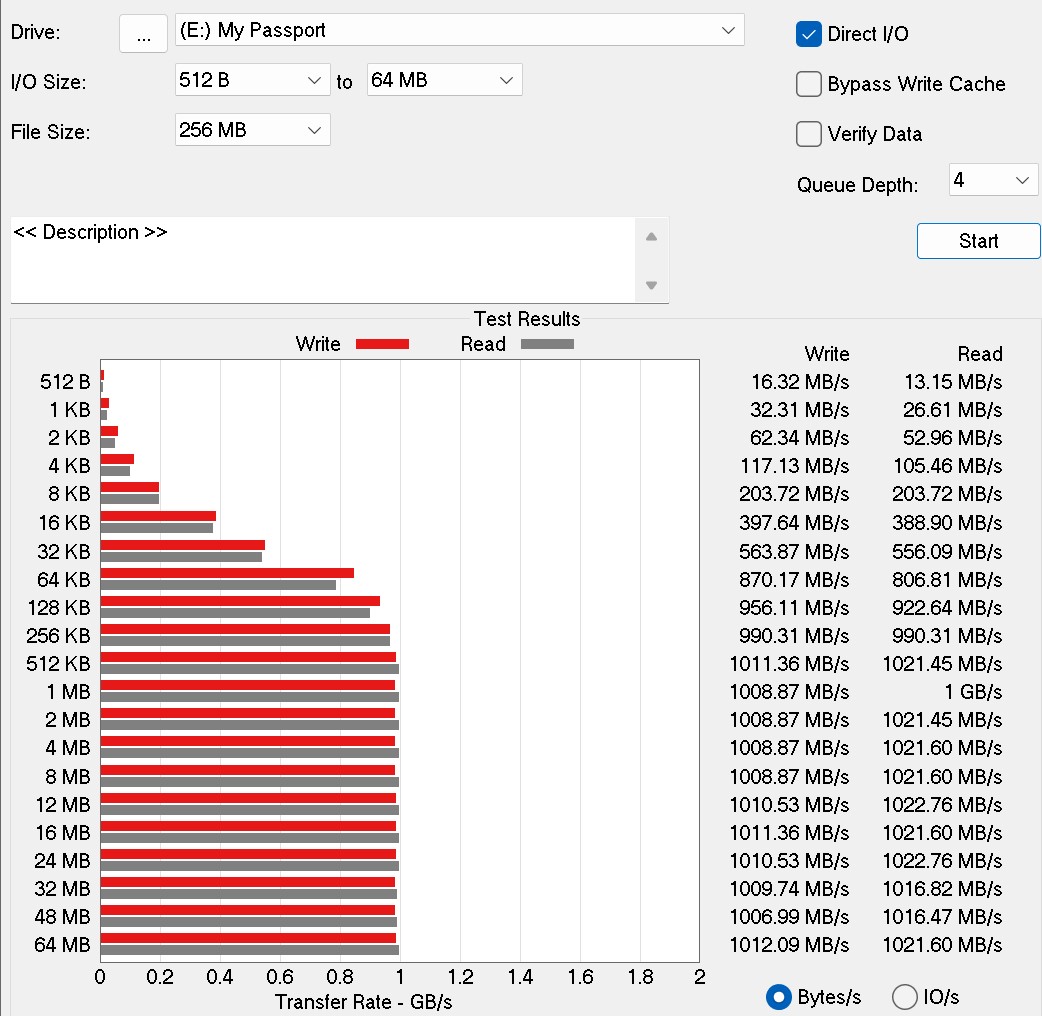This screenshot has height=1016, width=1042.
Task: Click the Test Results title
Action: coord(527,318)
